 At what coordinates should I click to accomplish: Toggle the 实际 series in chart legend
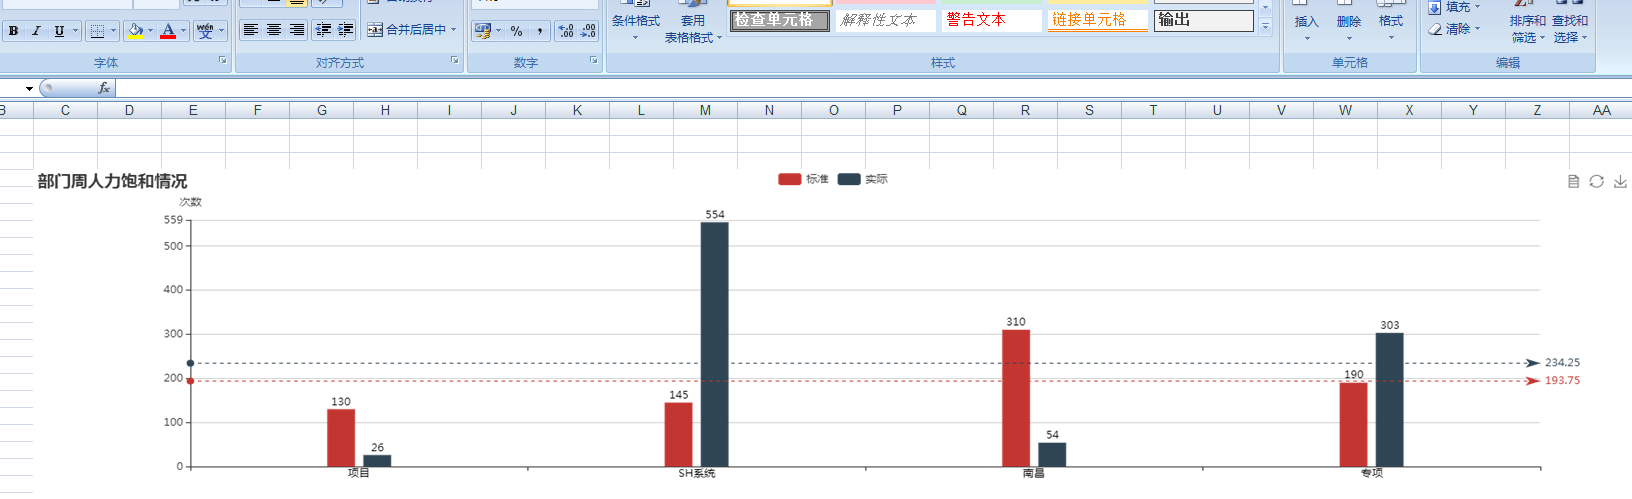coord(863,179)
